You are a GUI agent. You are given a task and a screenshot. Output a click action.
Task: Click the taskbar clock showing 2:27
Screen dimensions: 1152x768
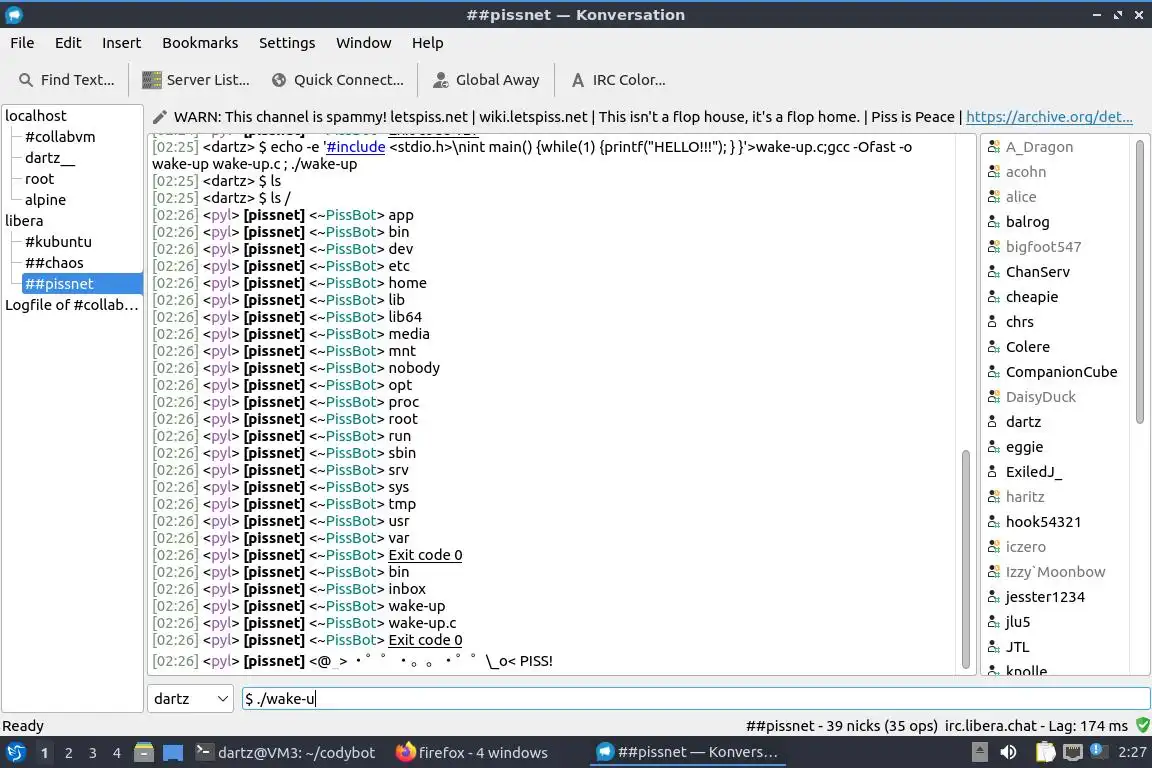(1131, 753)
